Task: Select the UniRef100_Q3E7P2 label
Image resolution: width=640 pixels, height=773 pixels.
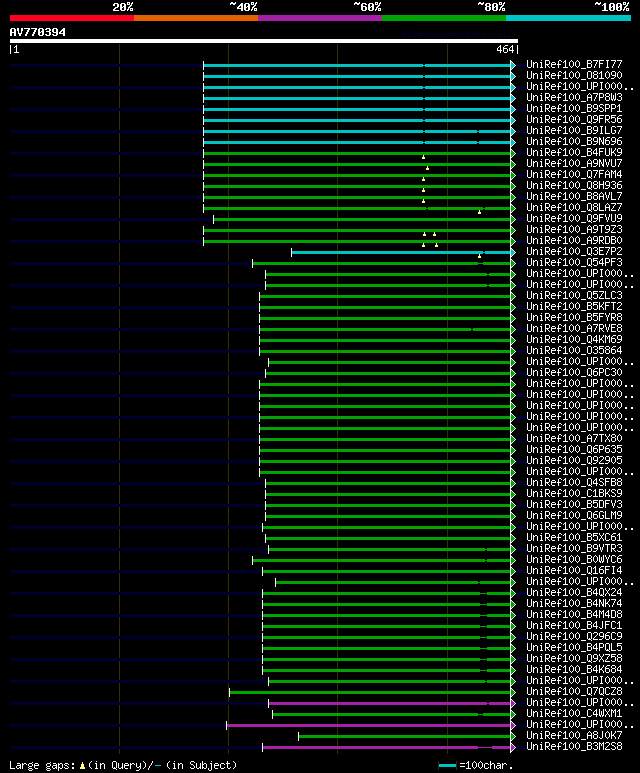Action: click(x=574, y=251)
